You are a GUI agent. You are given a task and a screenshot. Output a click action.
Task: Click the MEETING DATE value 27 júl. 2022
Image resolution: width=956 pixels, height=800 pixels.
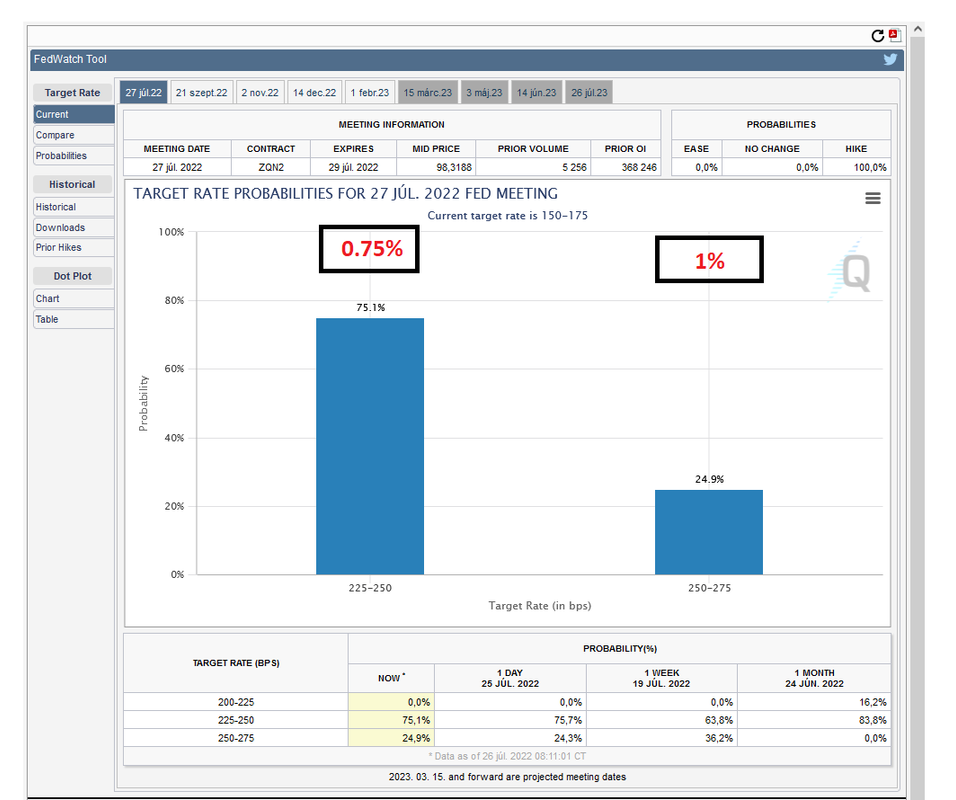pyautogui.click(x=177, y=167)
